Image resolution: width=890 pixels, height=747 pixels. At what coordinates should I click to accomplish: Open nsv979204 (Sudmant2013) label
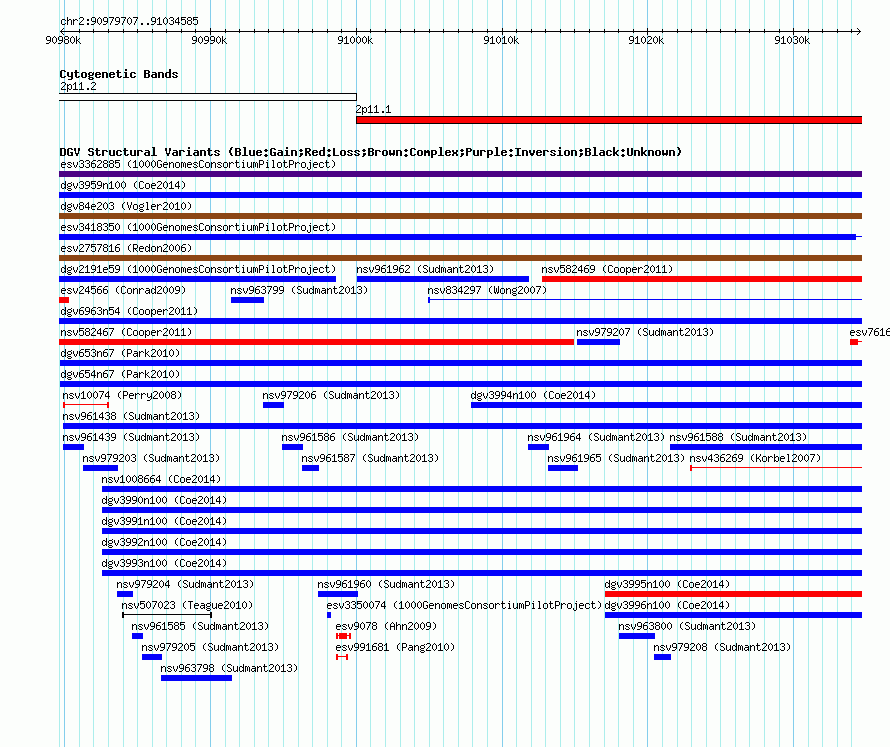tap(185, 584)
